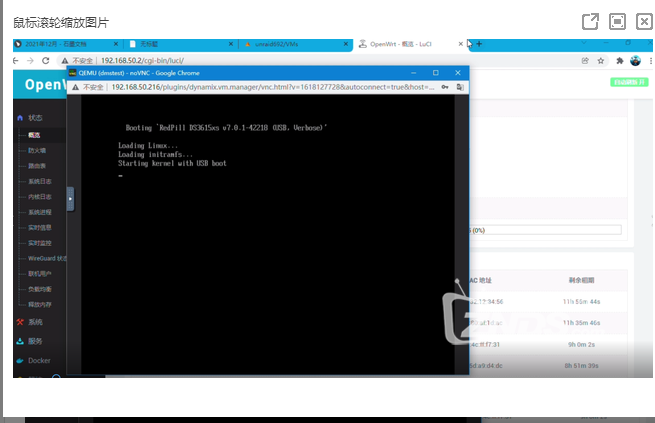Expand the 系统 menu in sidebar
Image resolution: width=655 pixels, height=423 pixels.
tap(35, 322)
